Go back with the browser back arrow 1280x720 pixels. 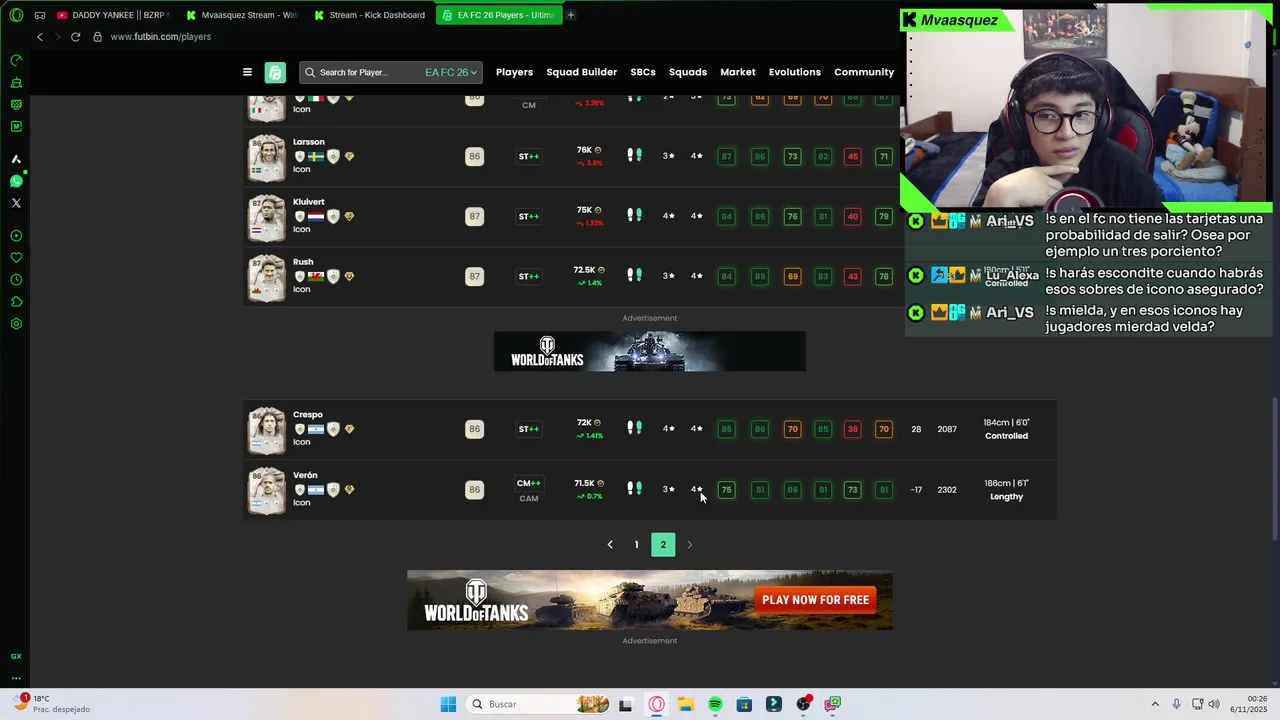point(40,37)
